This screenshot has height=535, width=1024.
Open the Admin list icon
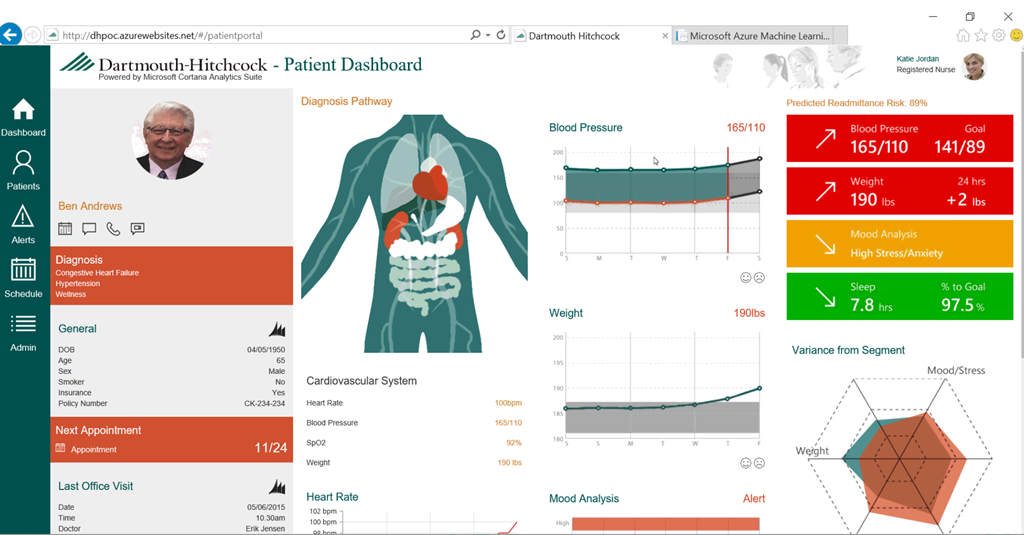[x=23, y=323]
